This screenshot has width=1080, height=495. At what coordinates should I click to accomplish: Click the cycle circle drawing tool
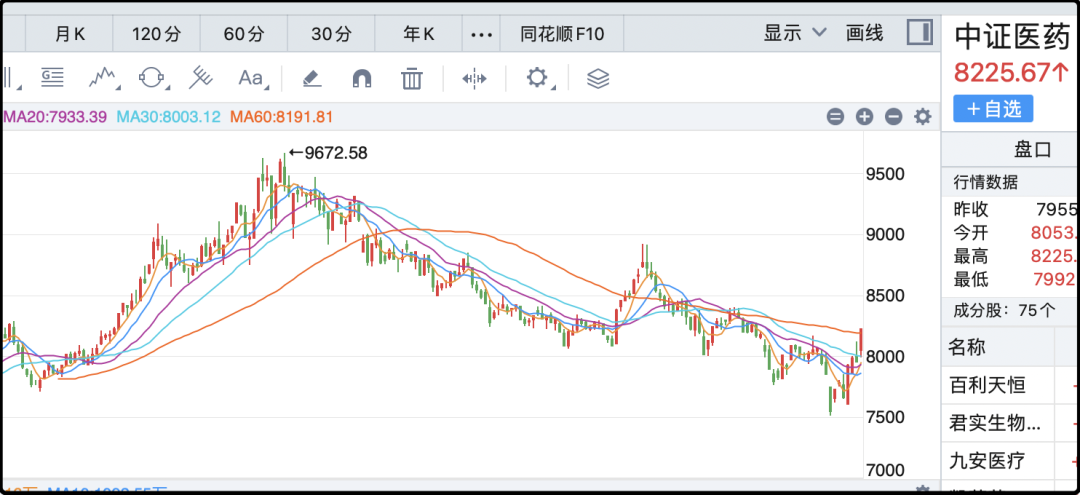click(151, 78)
